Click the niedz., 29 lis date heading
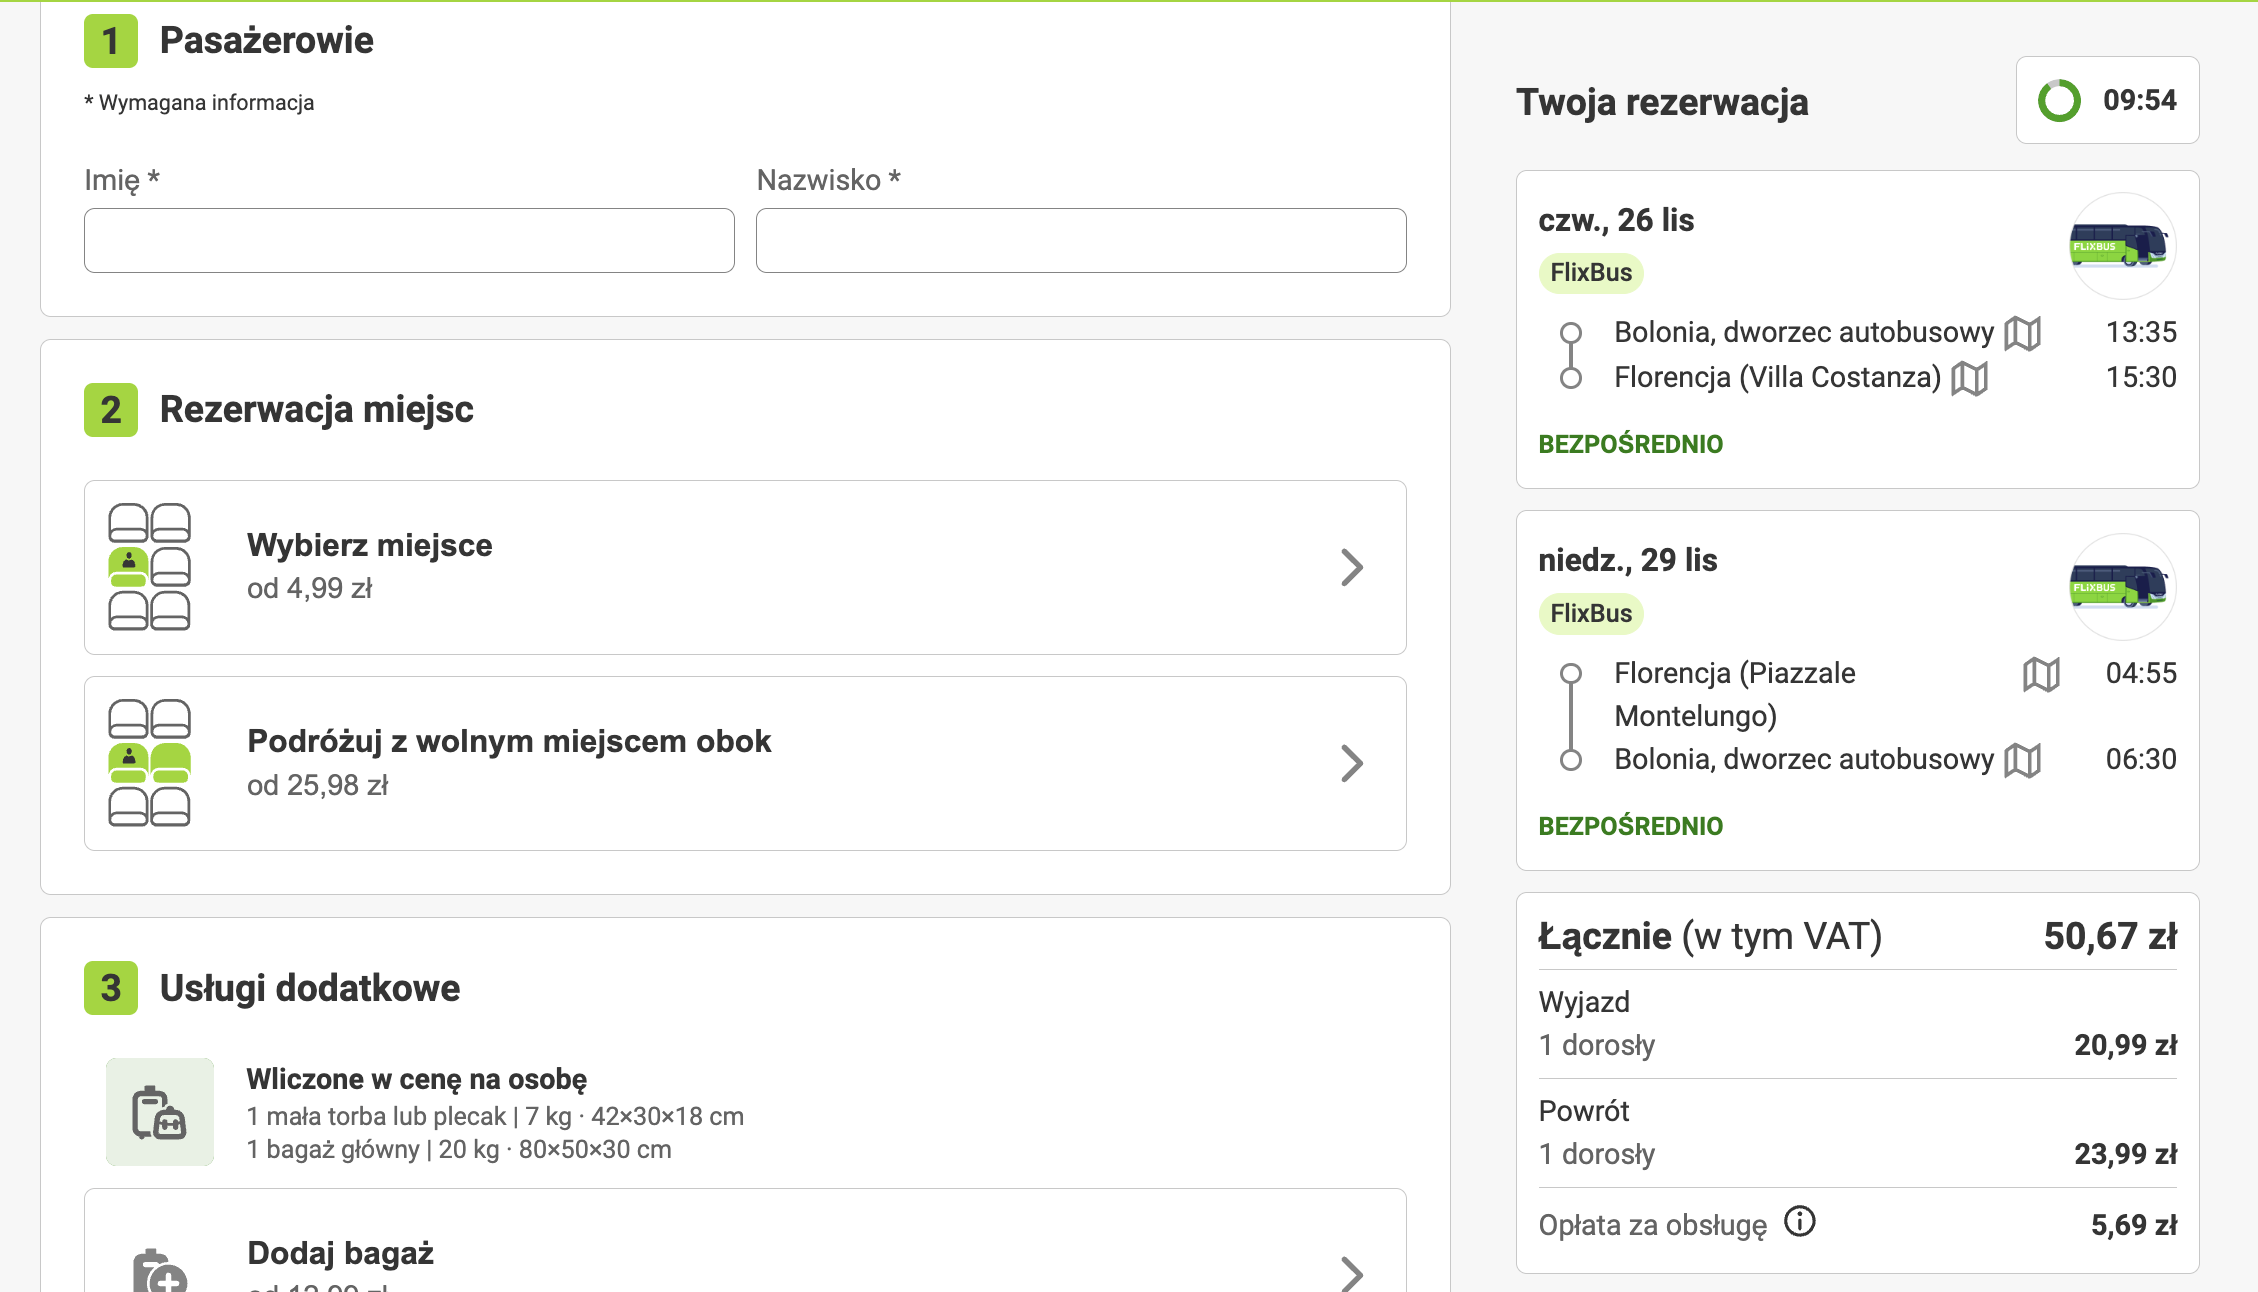Image resolution: width=2258 pixels, height=1292 pixels. (1627, 560)
